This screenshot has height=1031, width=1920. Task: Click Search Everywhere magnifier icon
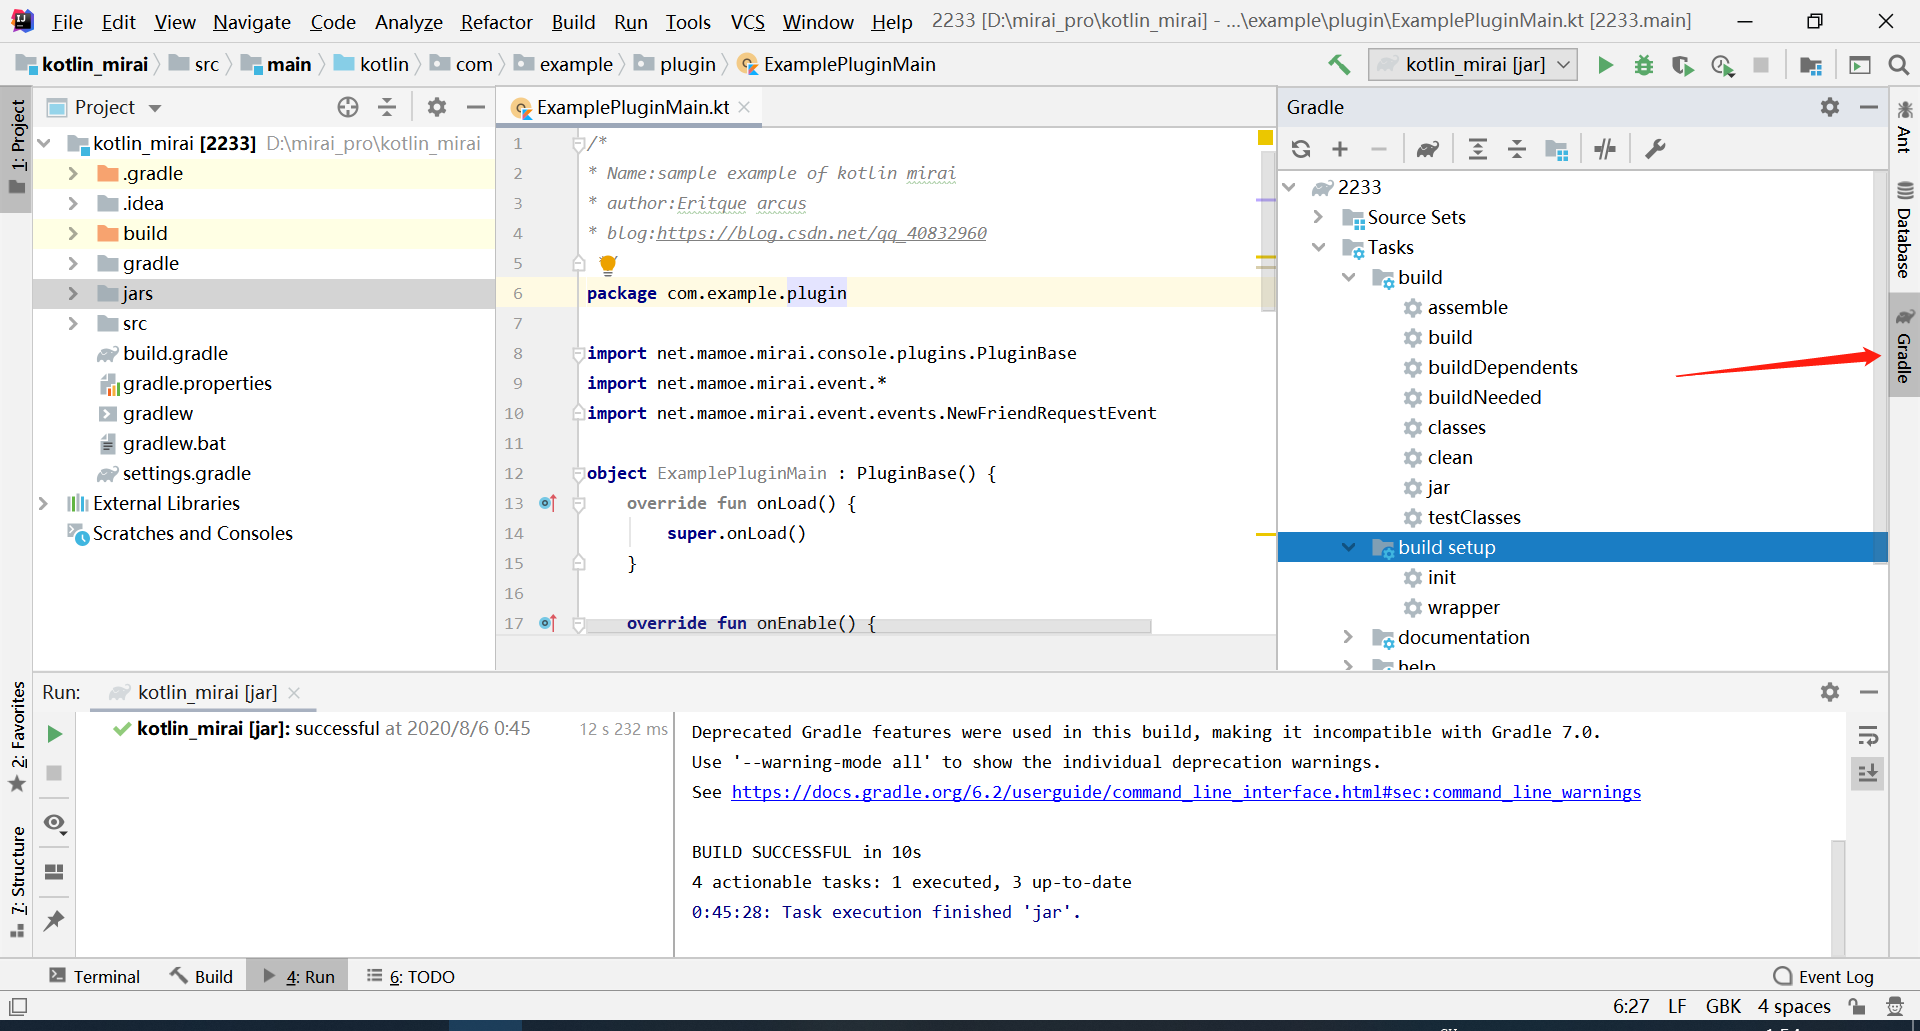point(1898,65)
